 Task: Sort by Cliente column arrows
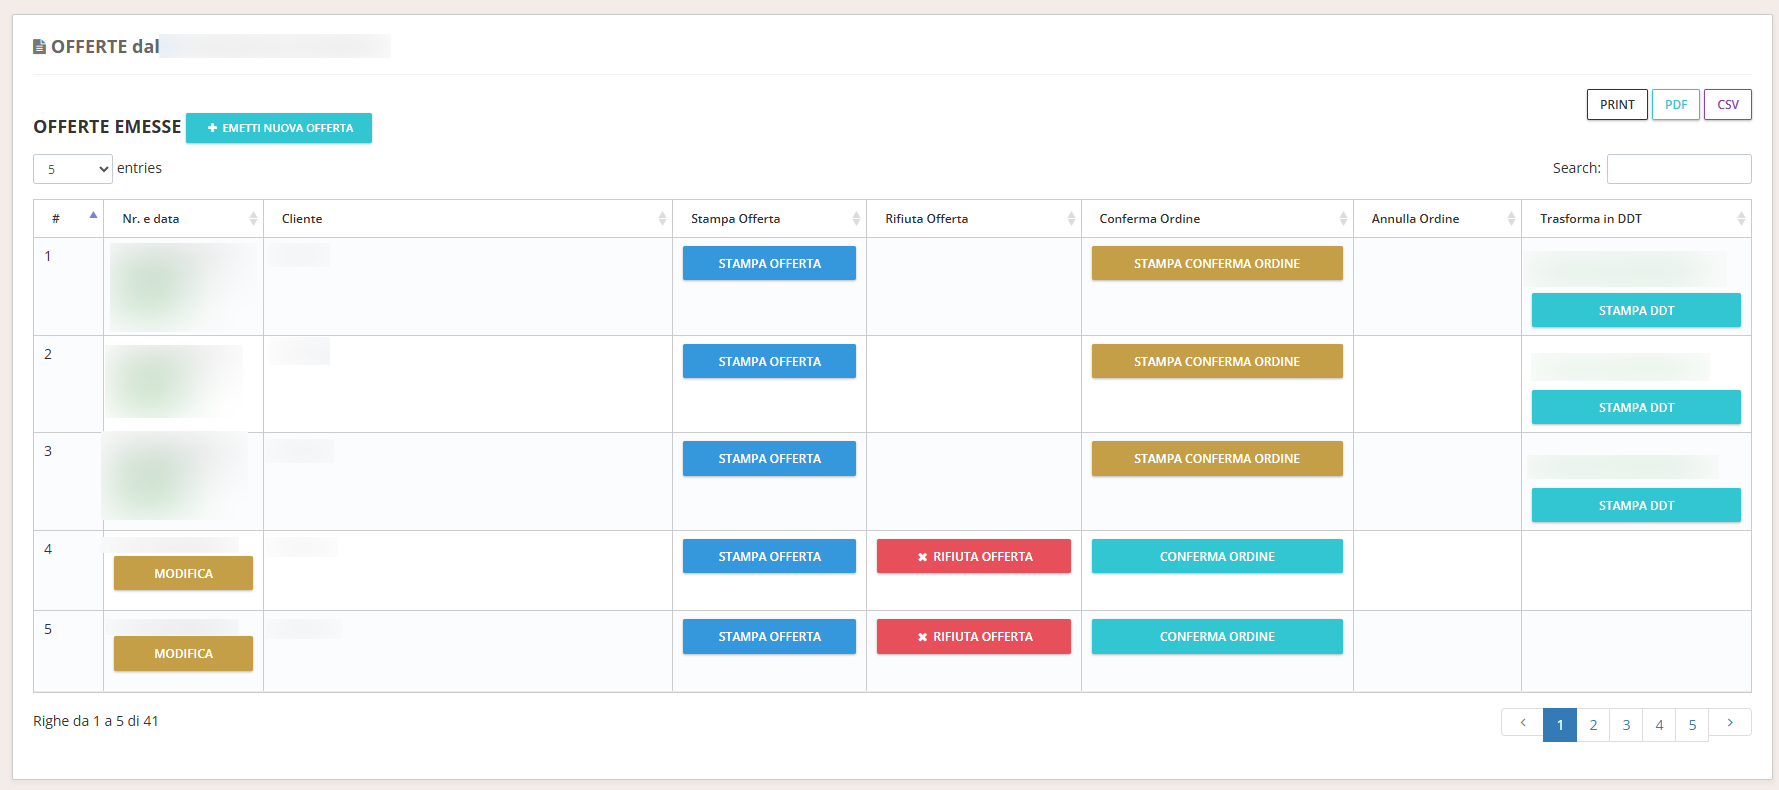tap(662, 219)
